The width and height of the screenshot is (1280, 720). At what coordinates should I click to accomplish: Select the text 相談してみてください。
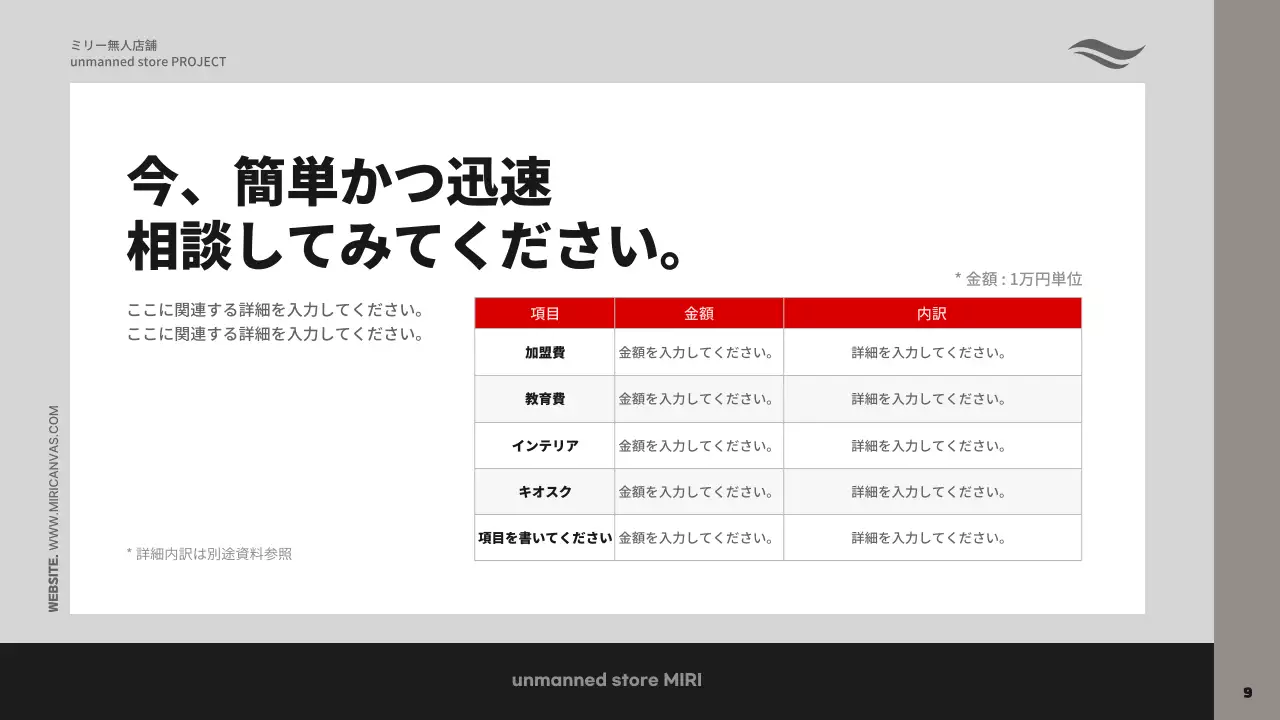point(402,243)
